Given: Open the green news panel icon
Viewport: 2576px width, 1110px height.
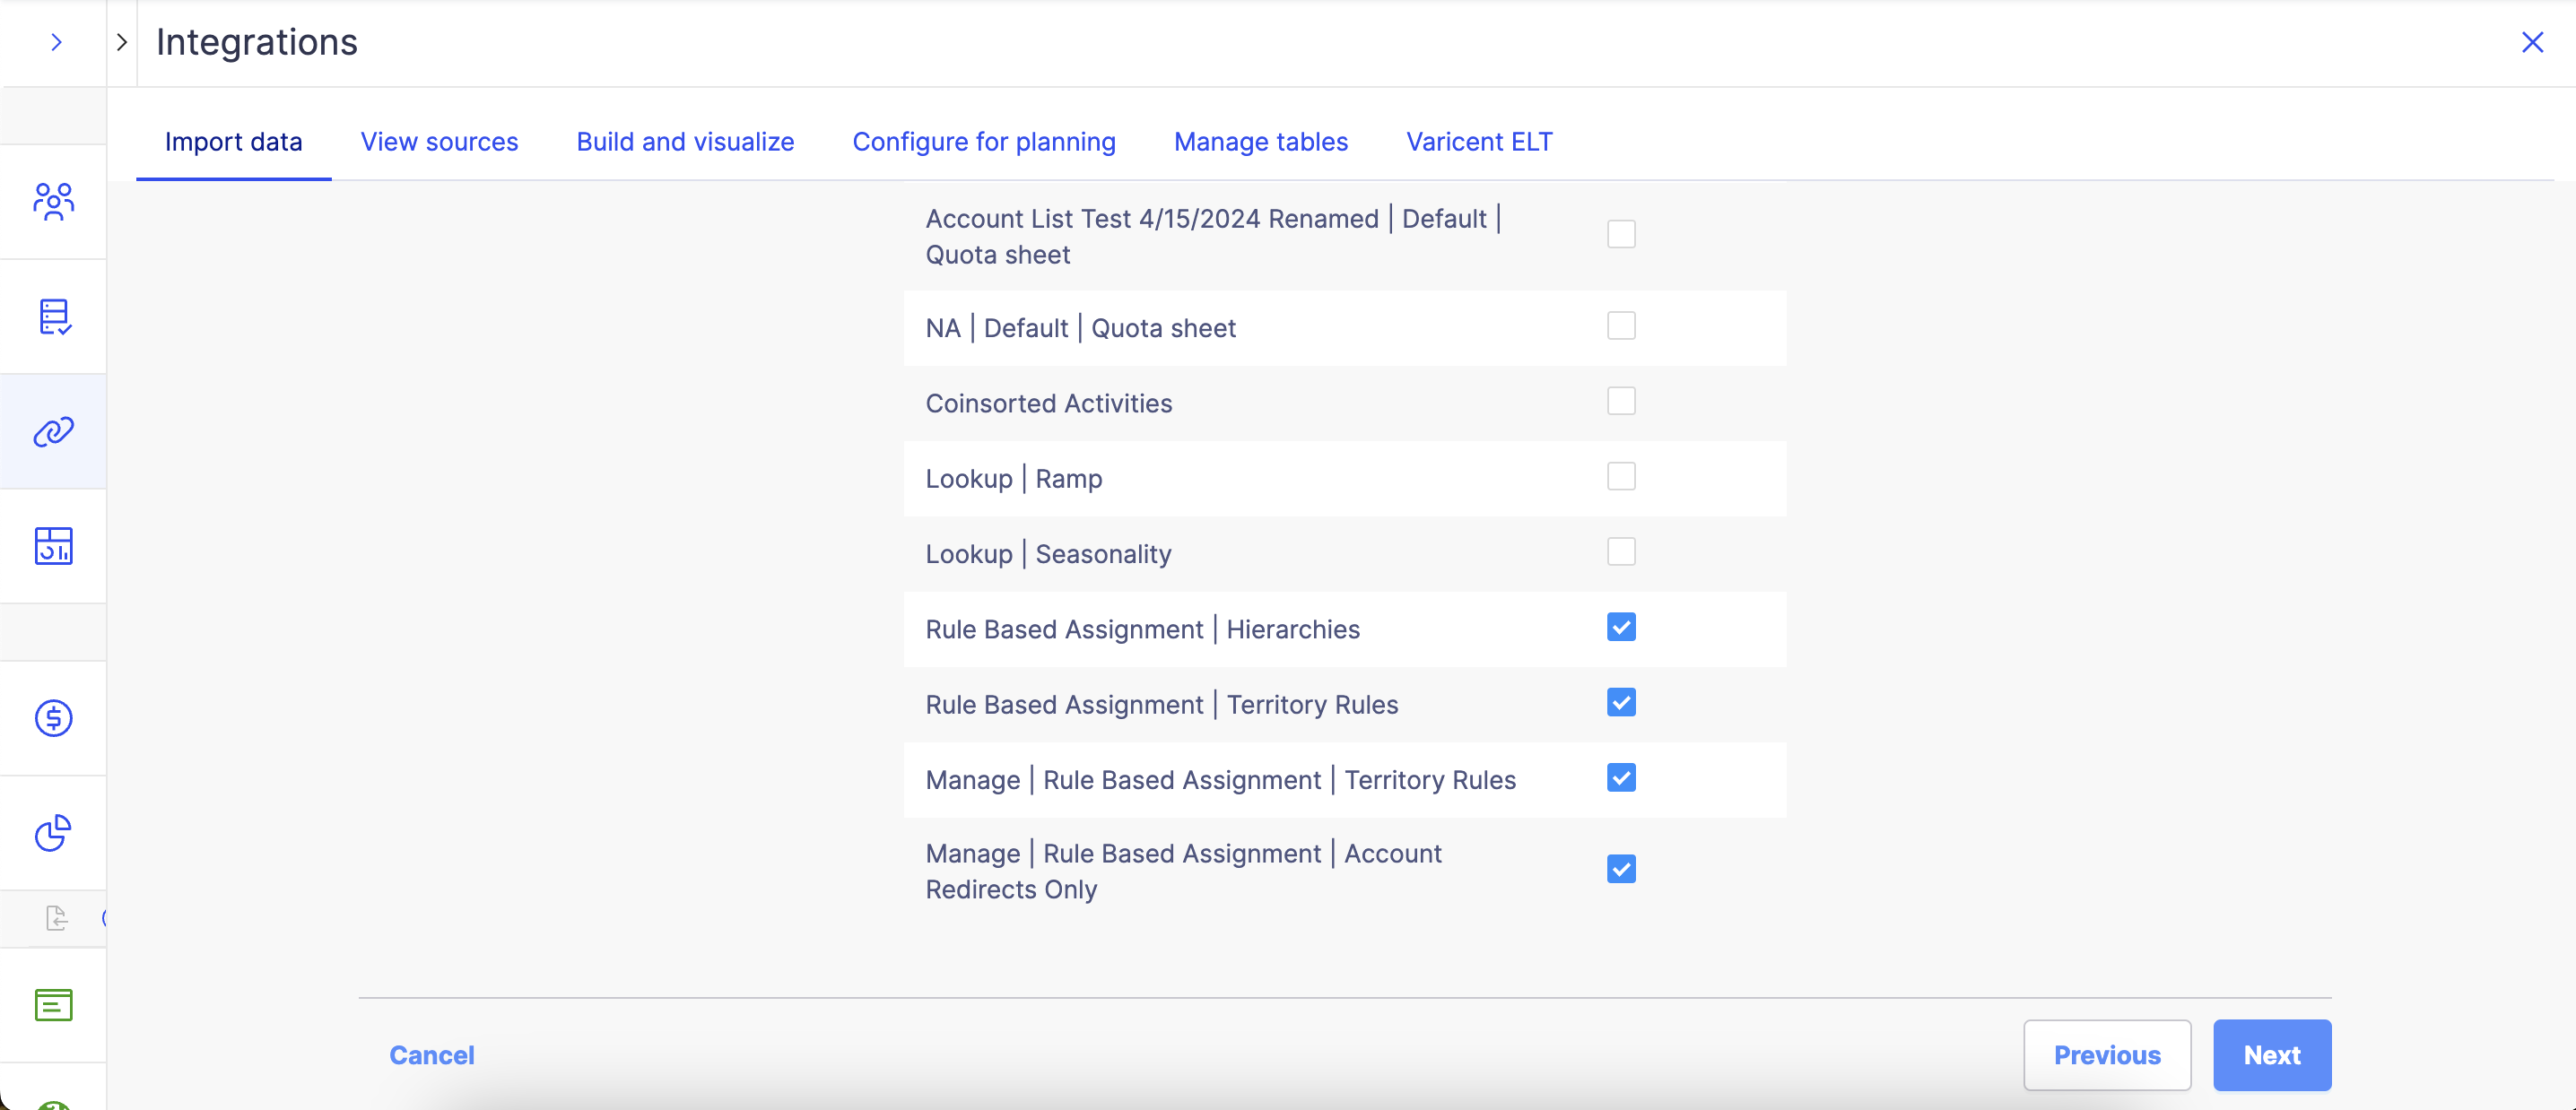Looking at the screenshot, I should click(x=53, y=1005).
